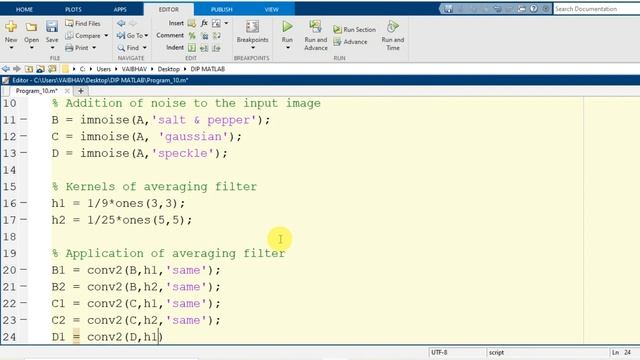Click the New file icon
Viewport: 640px width, 360px height.
[x=11, y=27]
